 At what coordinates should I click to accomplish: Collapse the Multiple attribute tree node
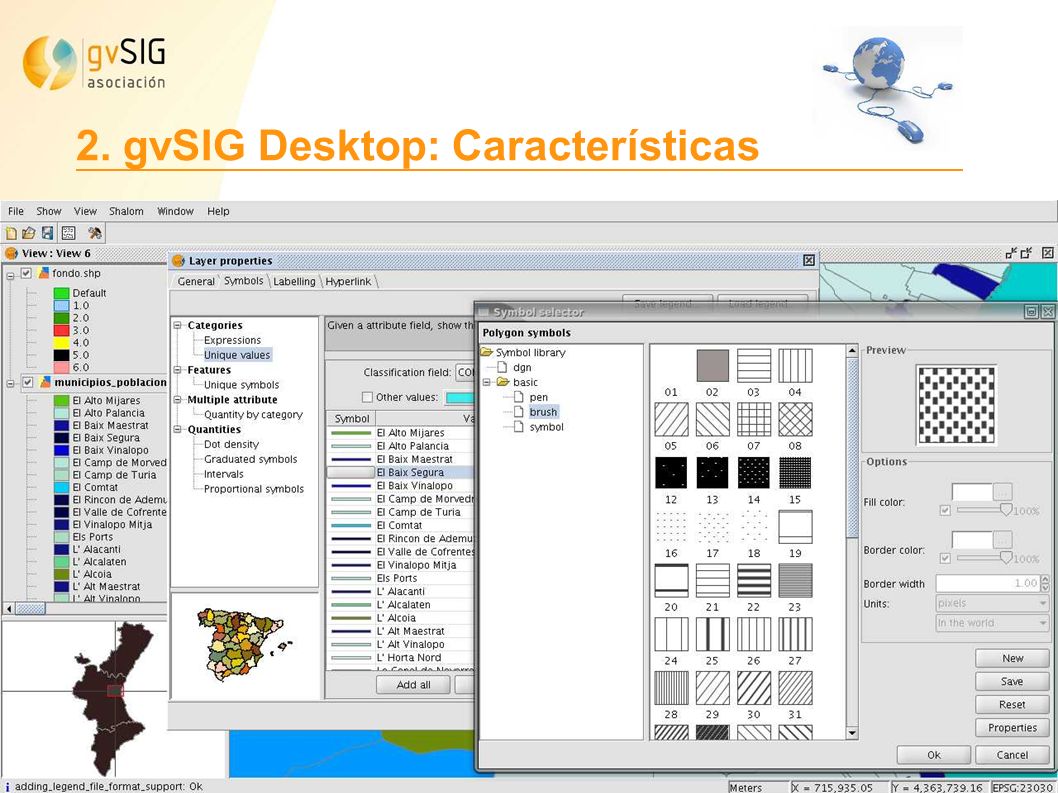click(x=178, y=400)
